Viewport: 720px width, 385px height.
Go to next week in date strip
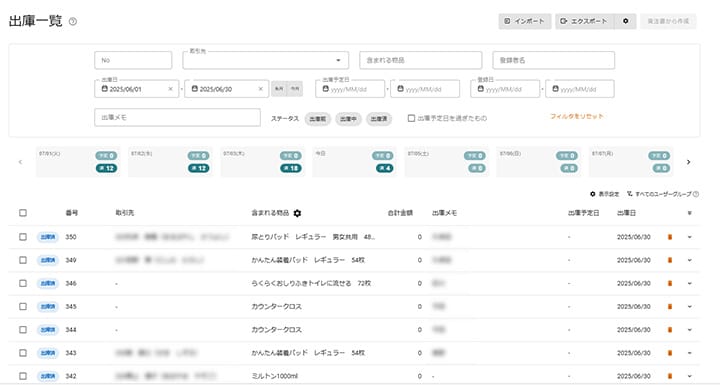[x=688, y=162]
